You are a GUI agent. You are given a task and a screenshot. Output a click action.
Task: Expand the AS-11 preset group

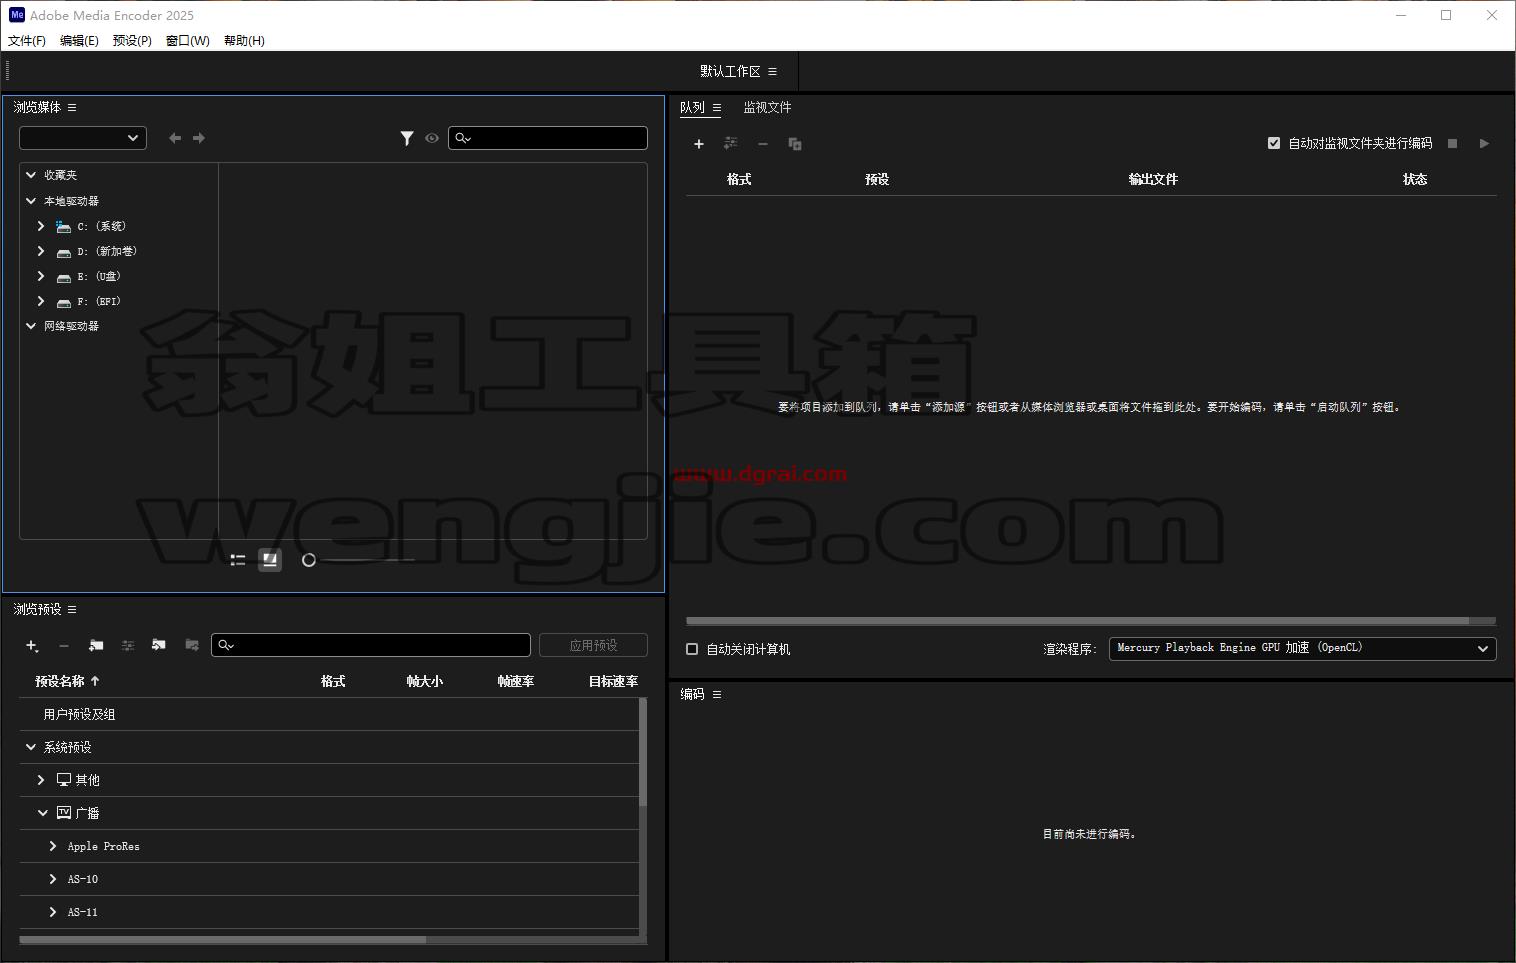click(53, 912)
